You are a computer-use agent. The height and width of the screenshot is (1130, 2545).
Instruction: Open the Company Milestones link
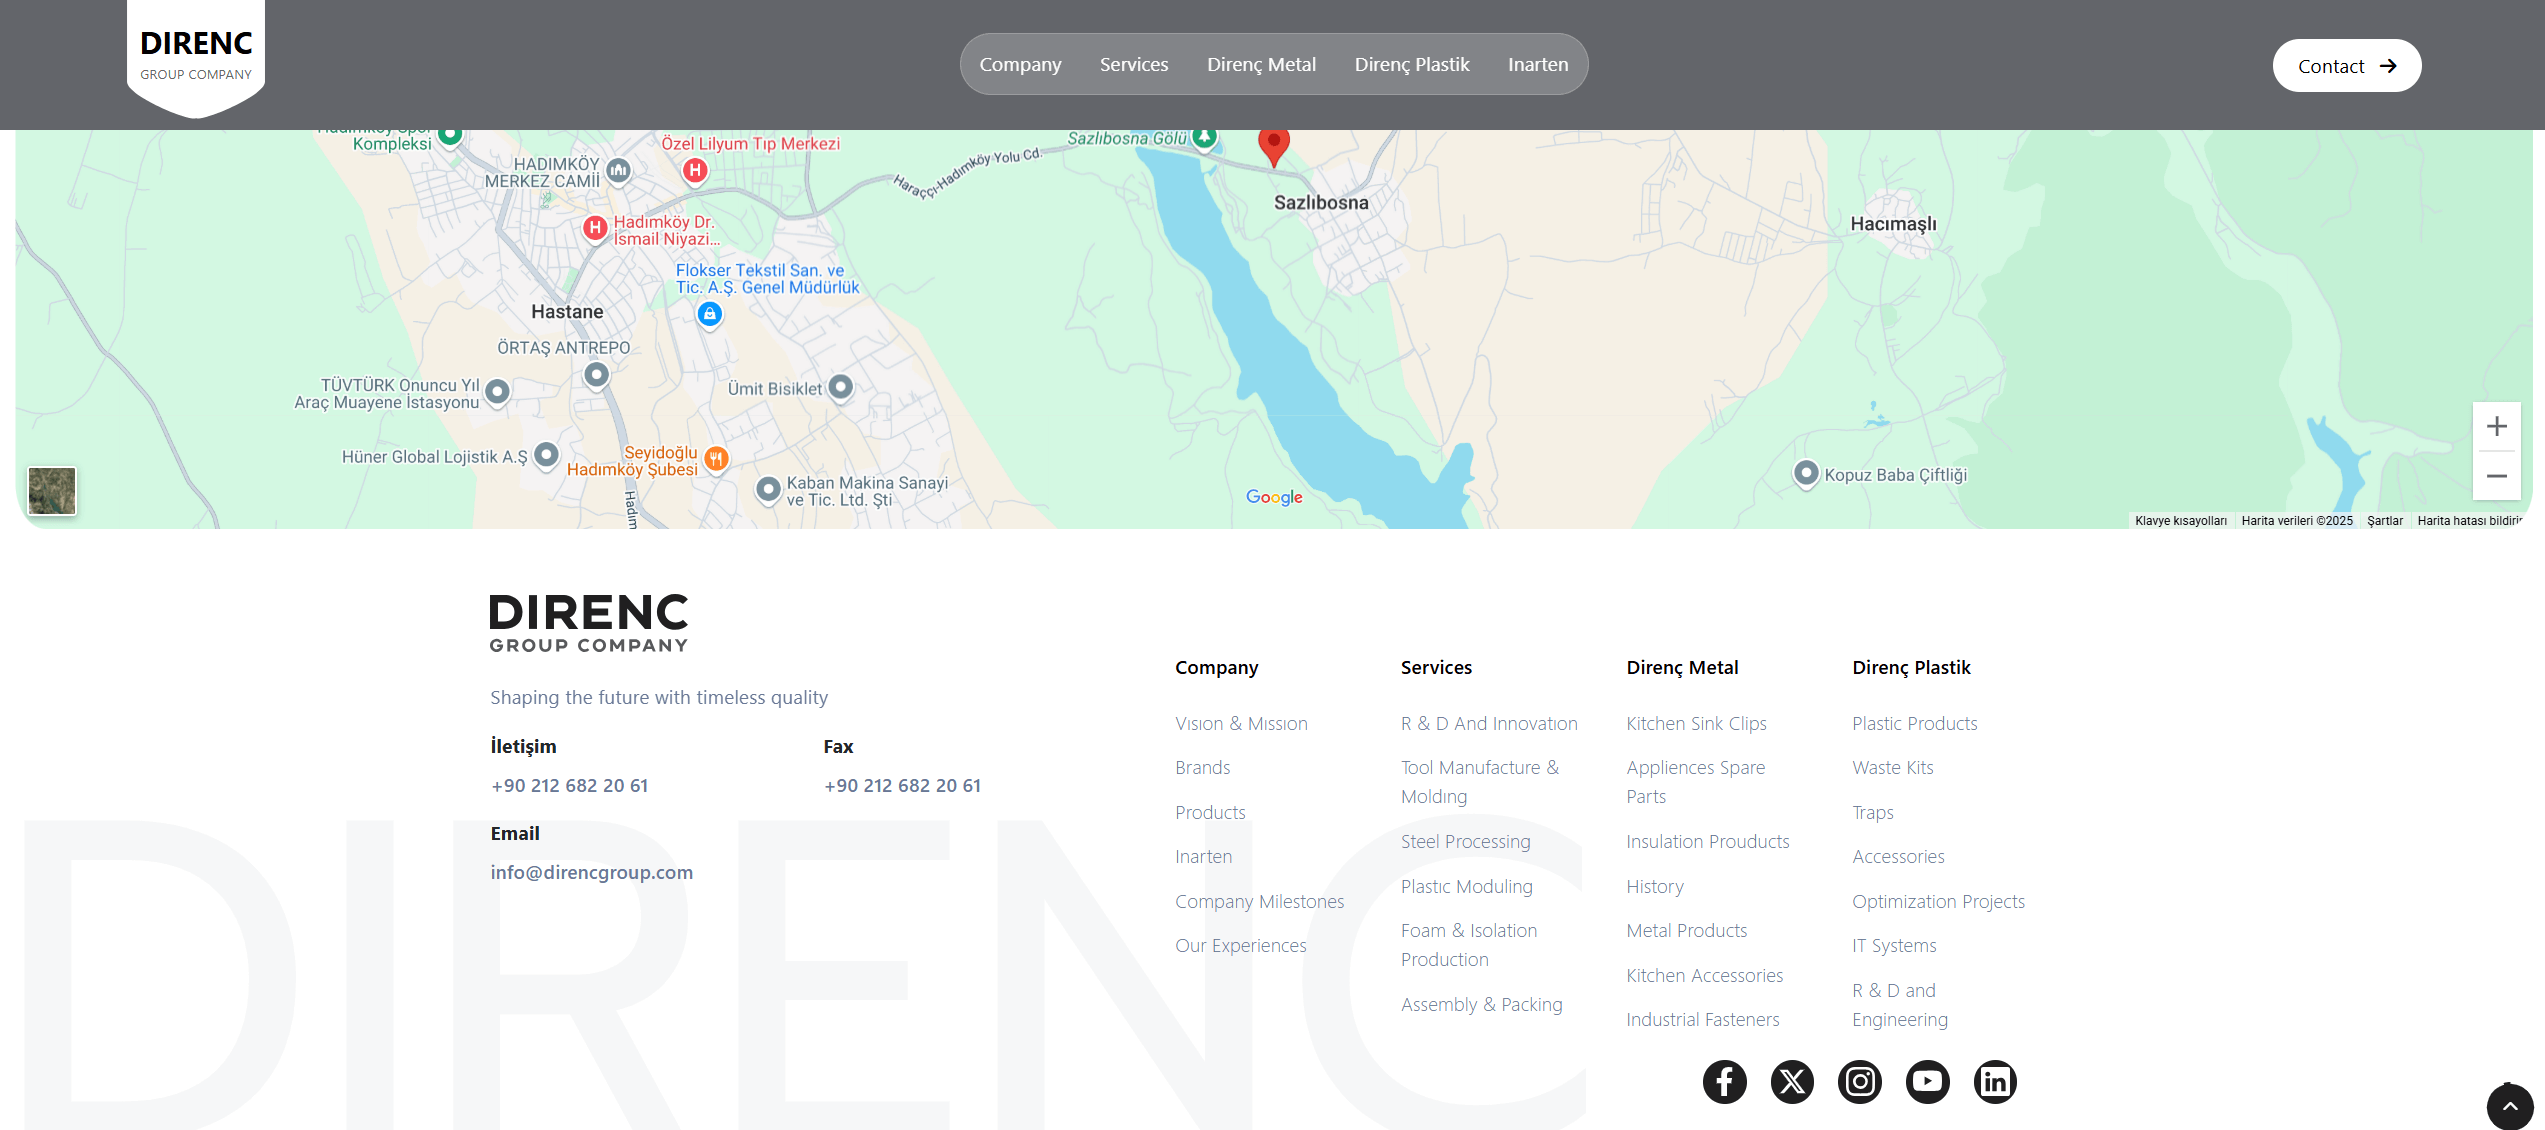click(x=1259, y=902)
